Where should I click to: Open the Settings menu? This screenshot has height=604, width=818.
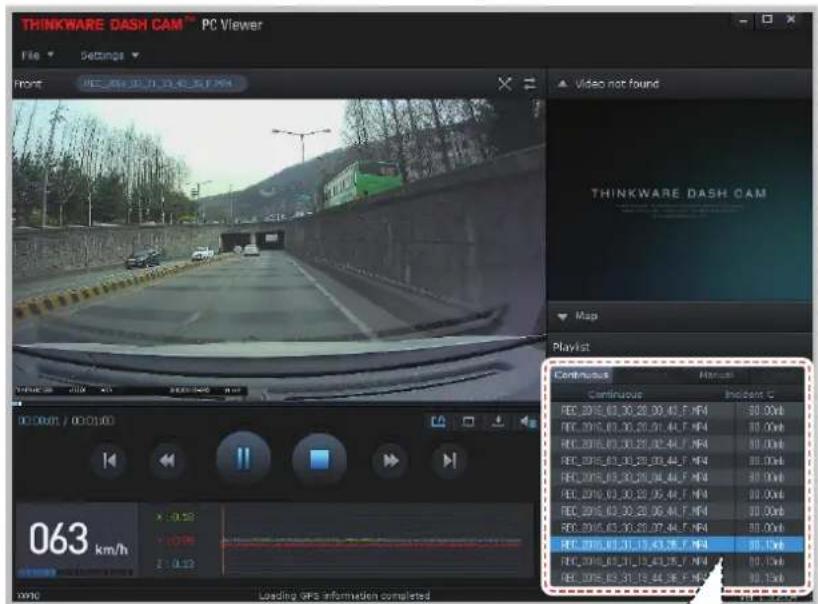[x=110, y=55]
